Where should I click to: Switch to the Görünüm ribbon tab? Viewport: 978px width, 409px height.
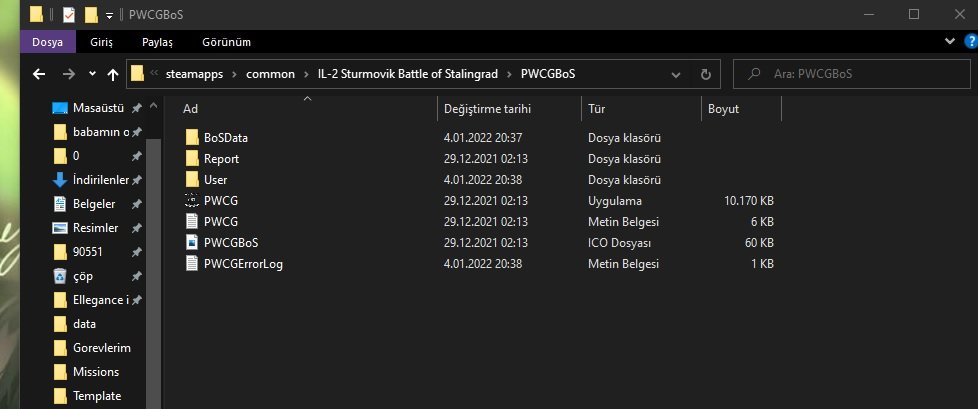tap(226, 42)
